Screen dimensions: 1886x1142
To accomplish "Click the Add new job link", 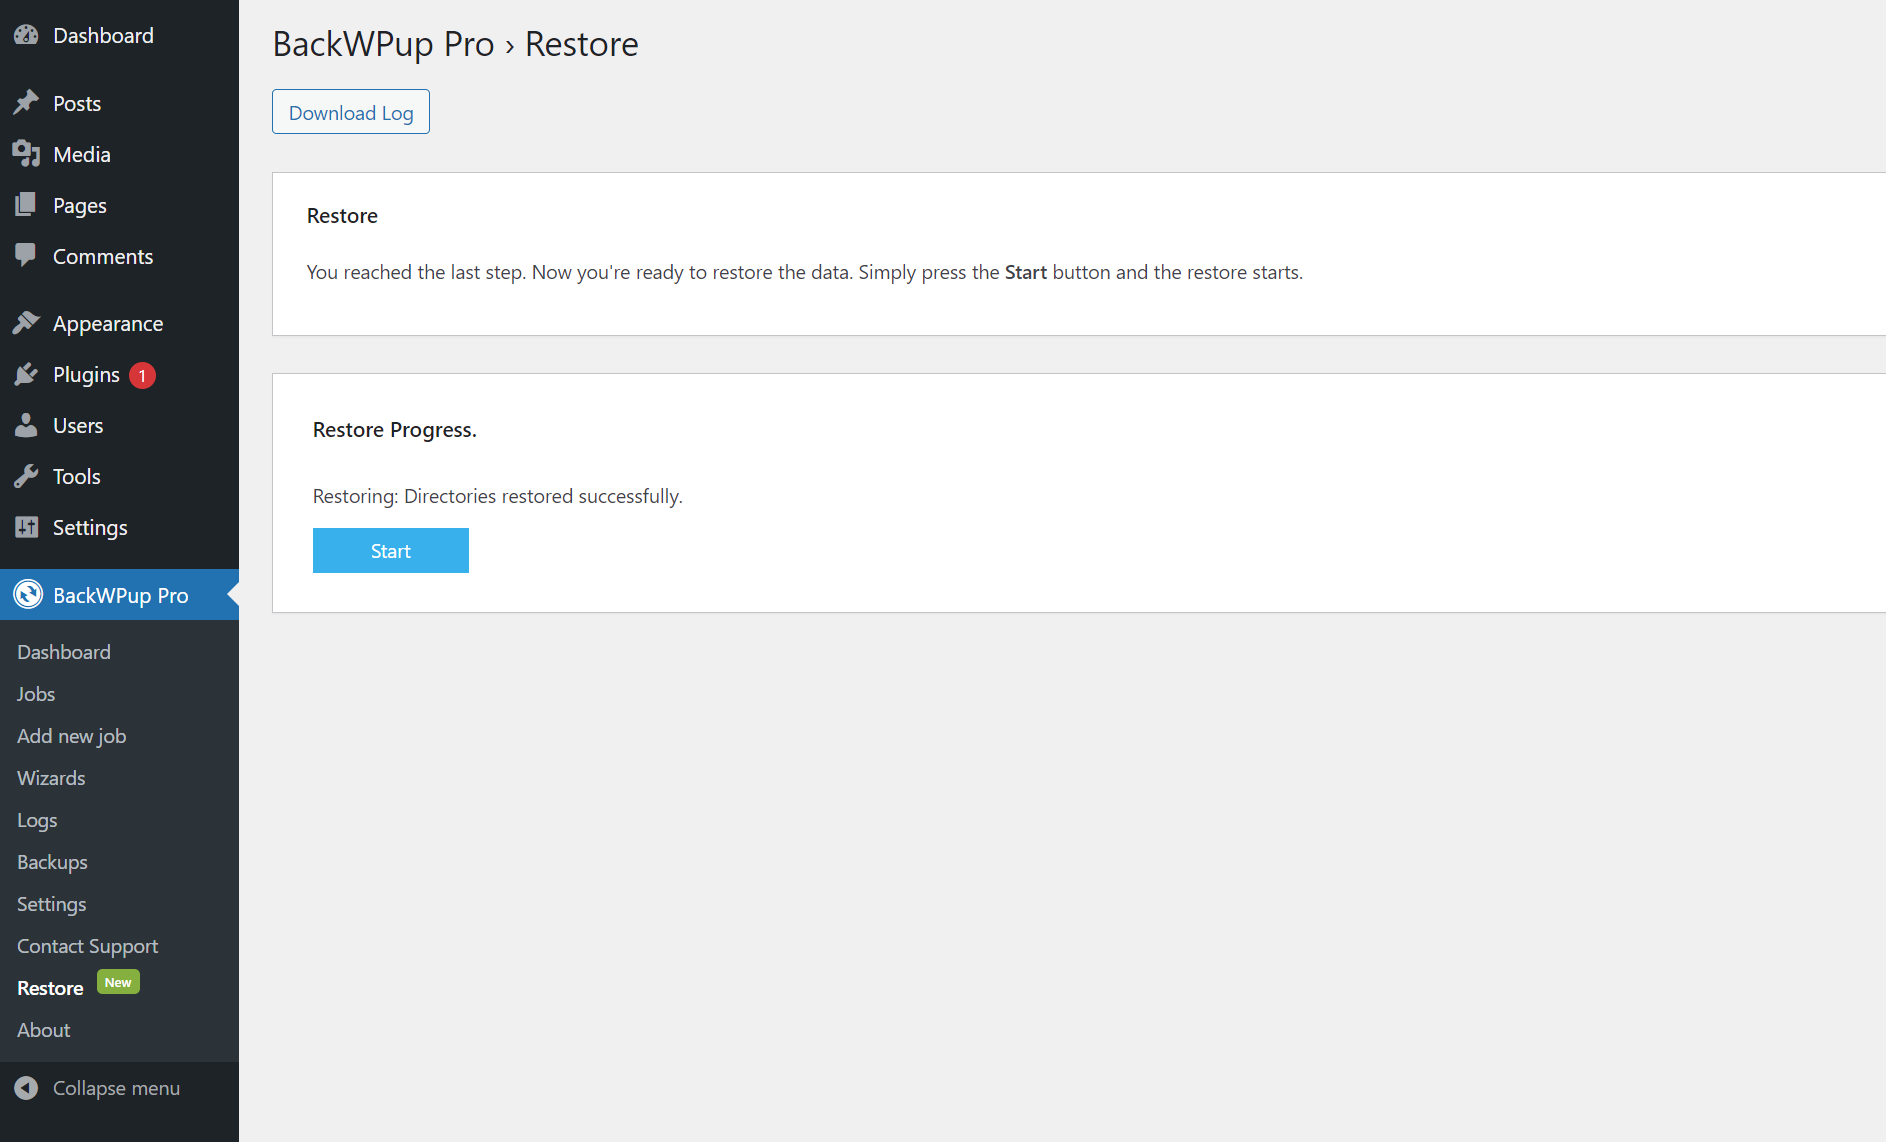I will (72, 736).
